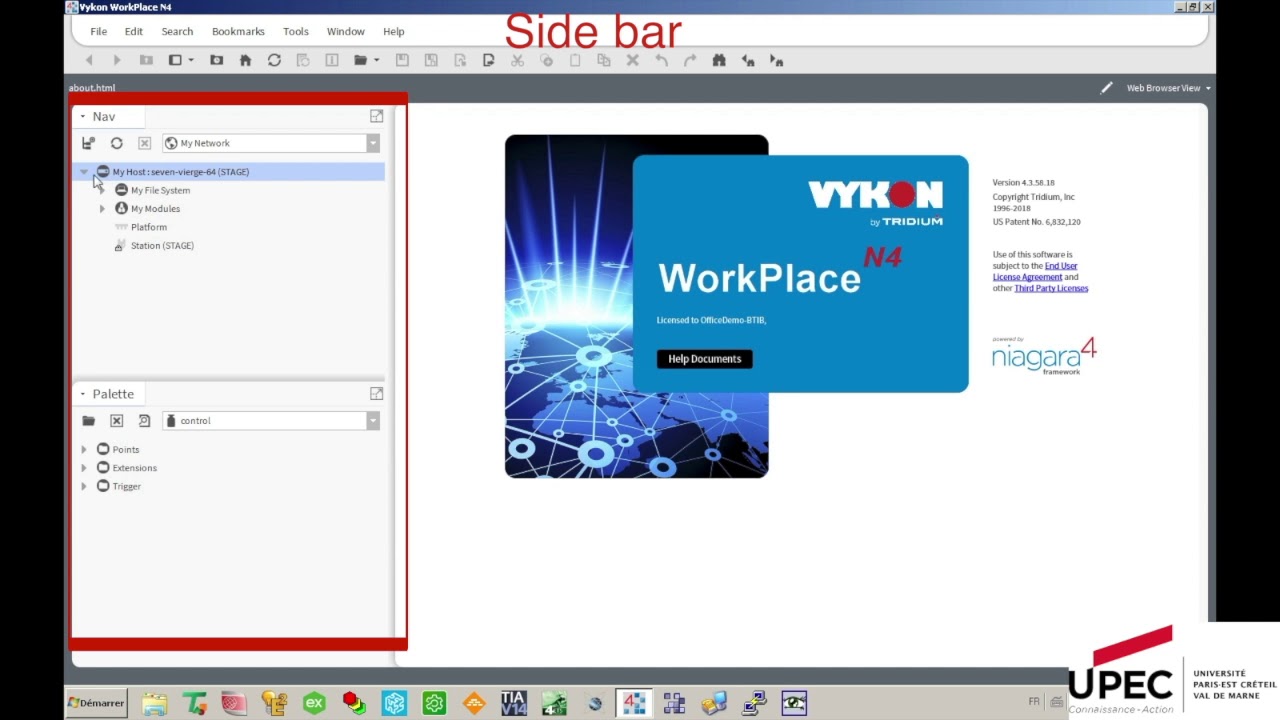Open the Edit menu
This screenshot has width=1280, height=720.
pos(133,32)
